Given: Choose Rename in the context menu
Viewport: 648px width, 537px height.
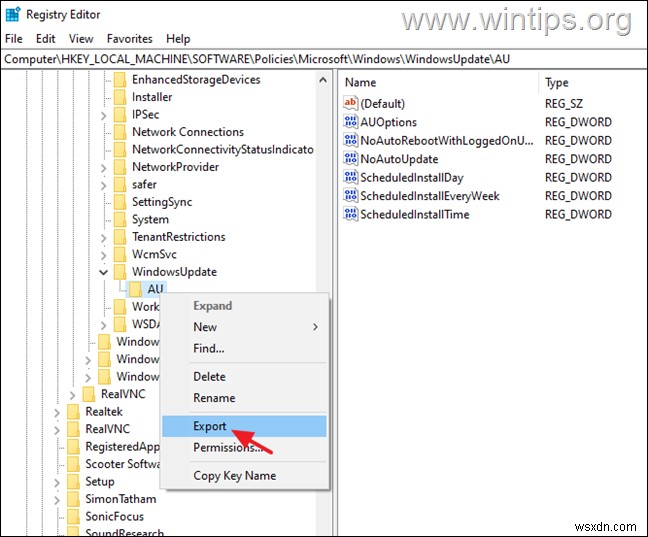Looking at the screenshot, I should [244, 398].
